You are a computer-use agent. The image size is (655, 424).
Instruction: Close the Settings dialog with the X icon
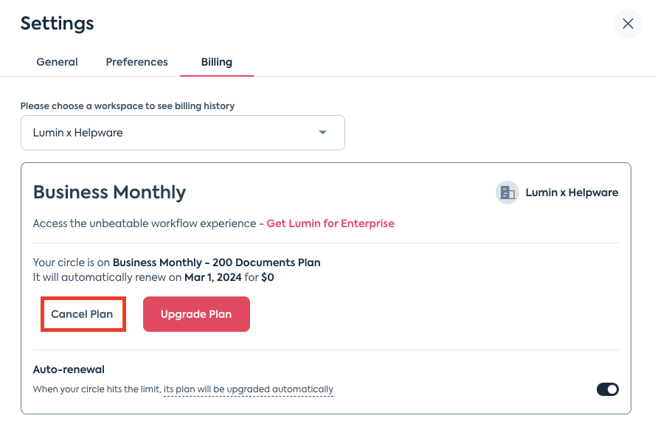[x=628, y=24]
